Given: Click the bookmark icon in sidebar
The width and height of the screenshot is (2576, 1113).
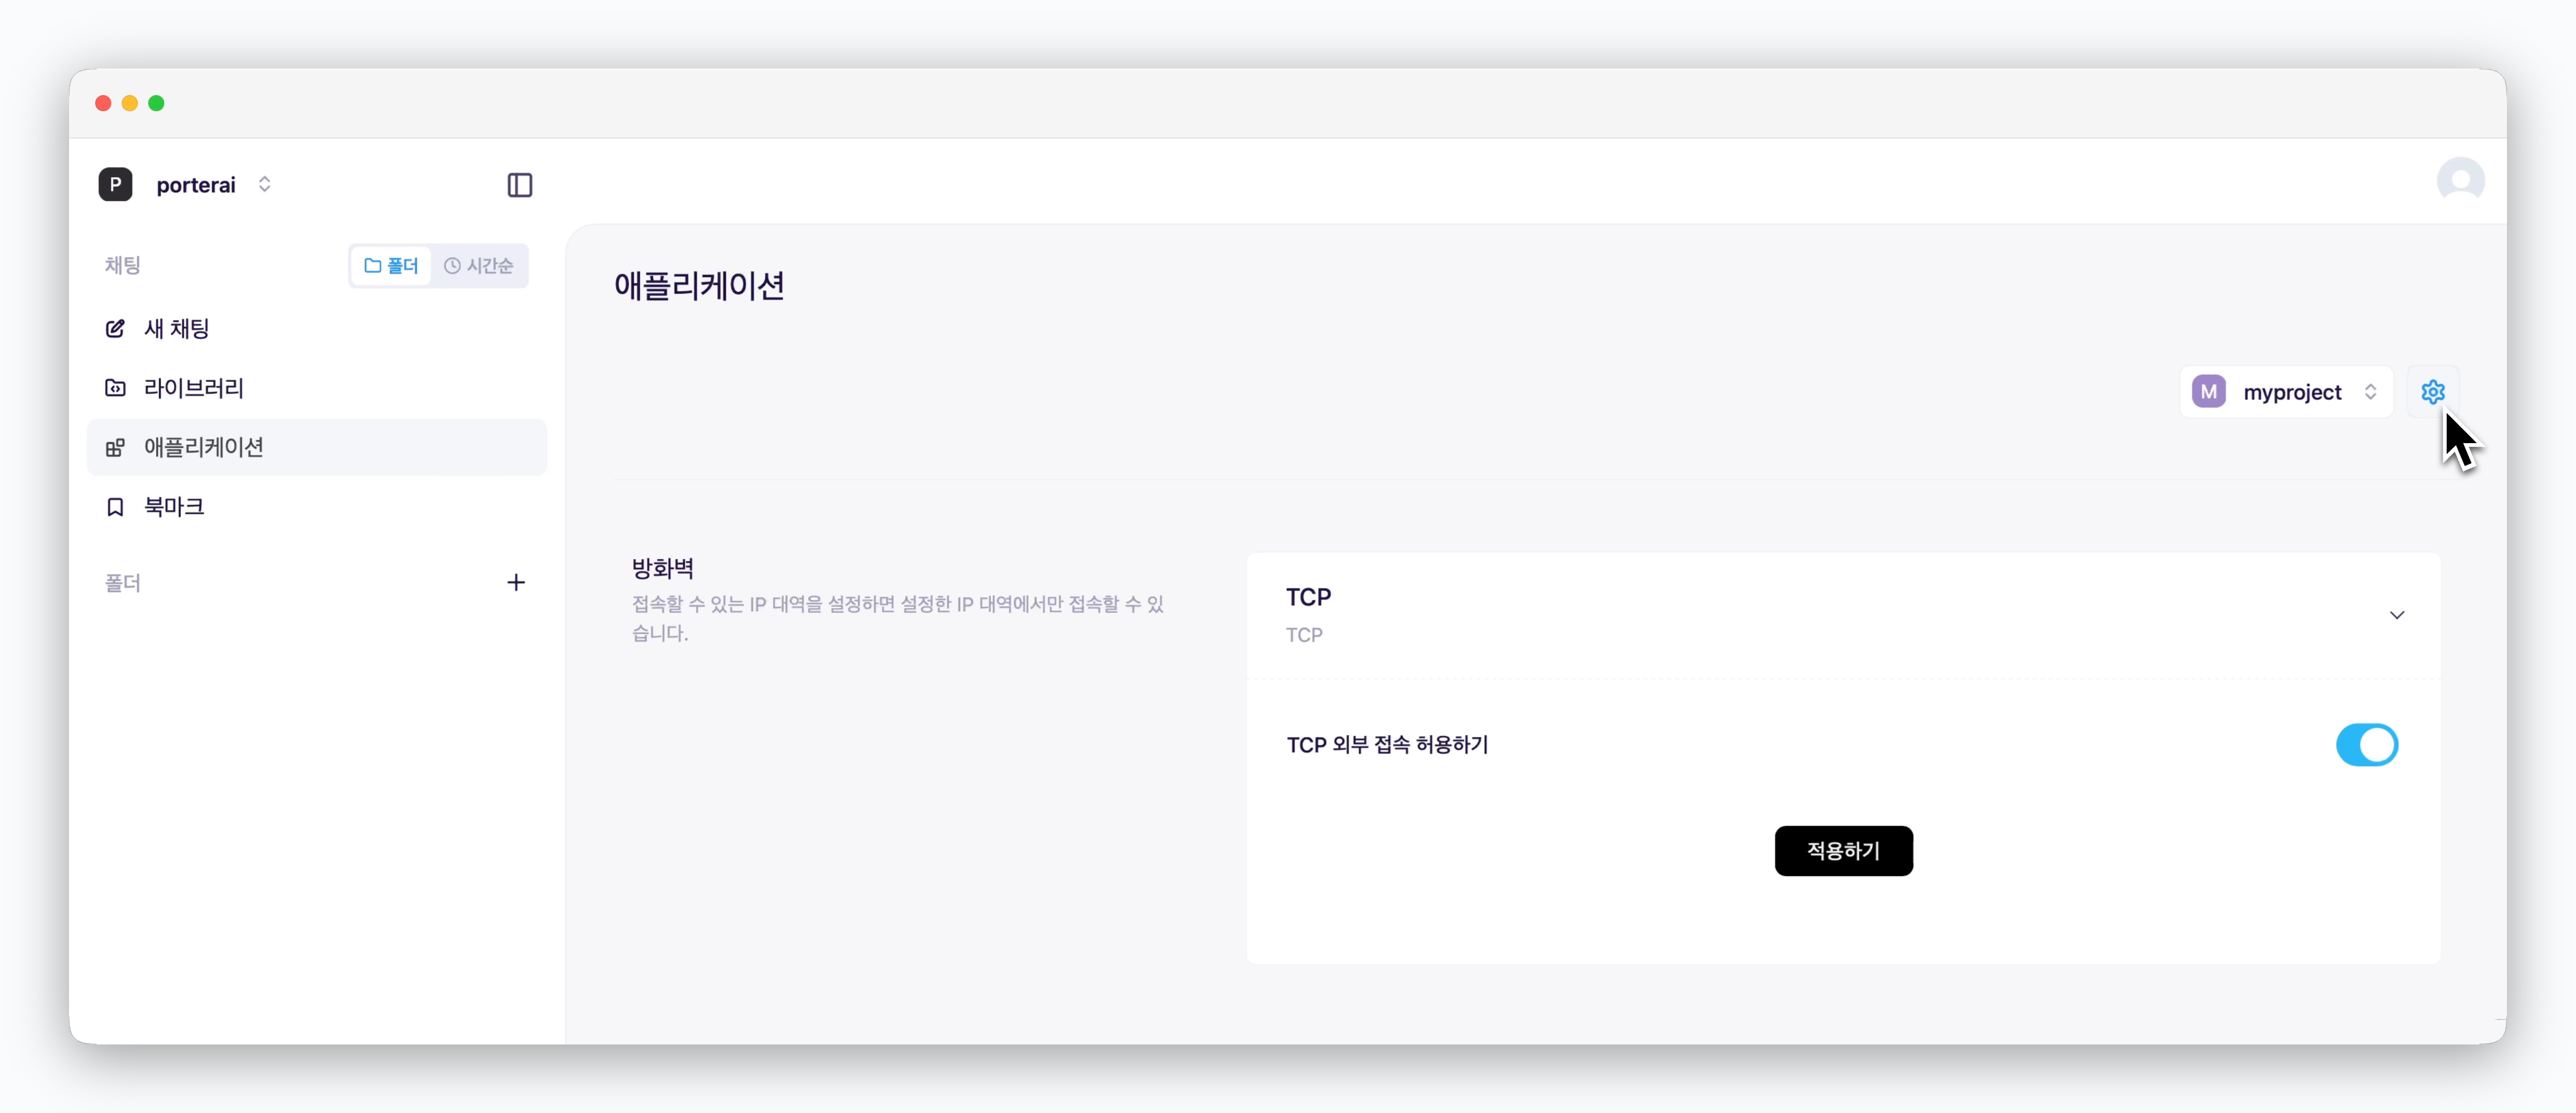Looking at the screenshot, I should click(115, 507).
